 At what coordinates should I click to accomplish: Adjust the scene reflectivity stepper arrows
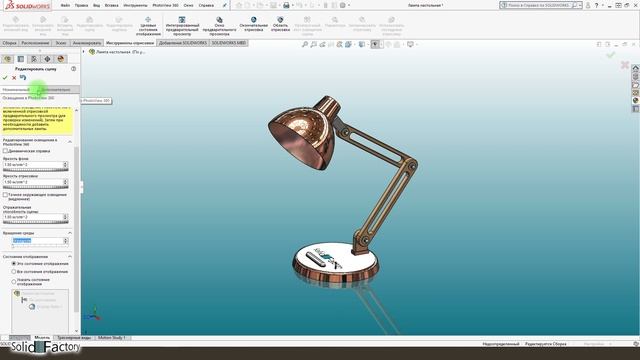click(x=65, y=217)
